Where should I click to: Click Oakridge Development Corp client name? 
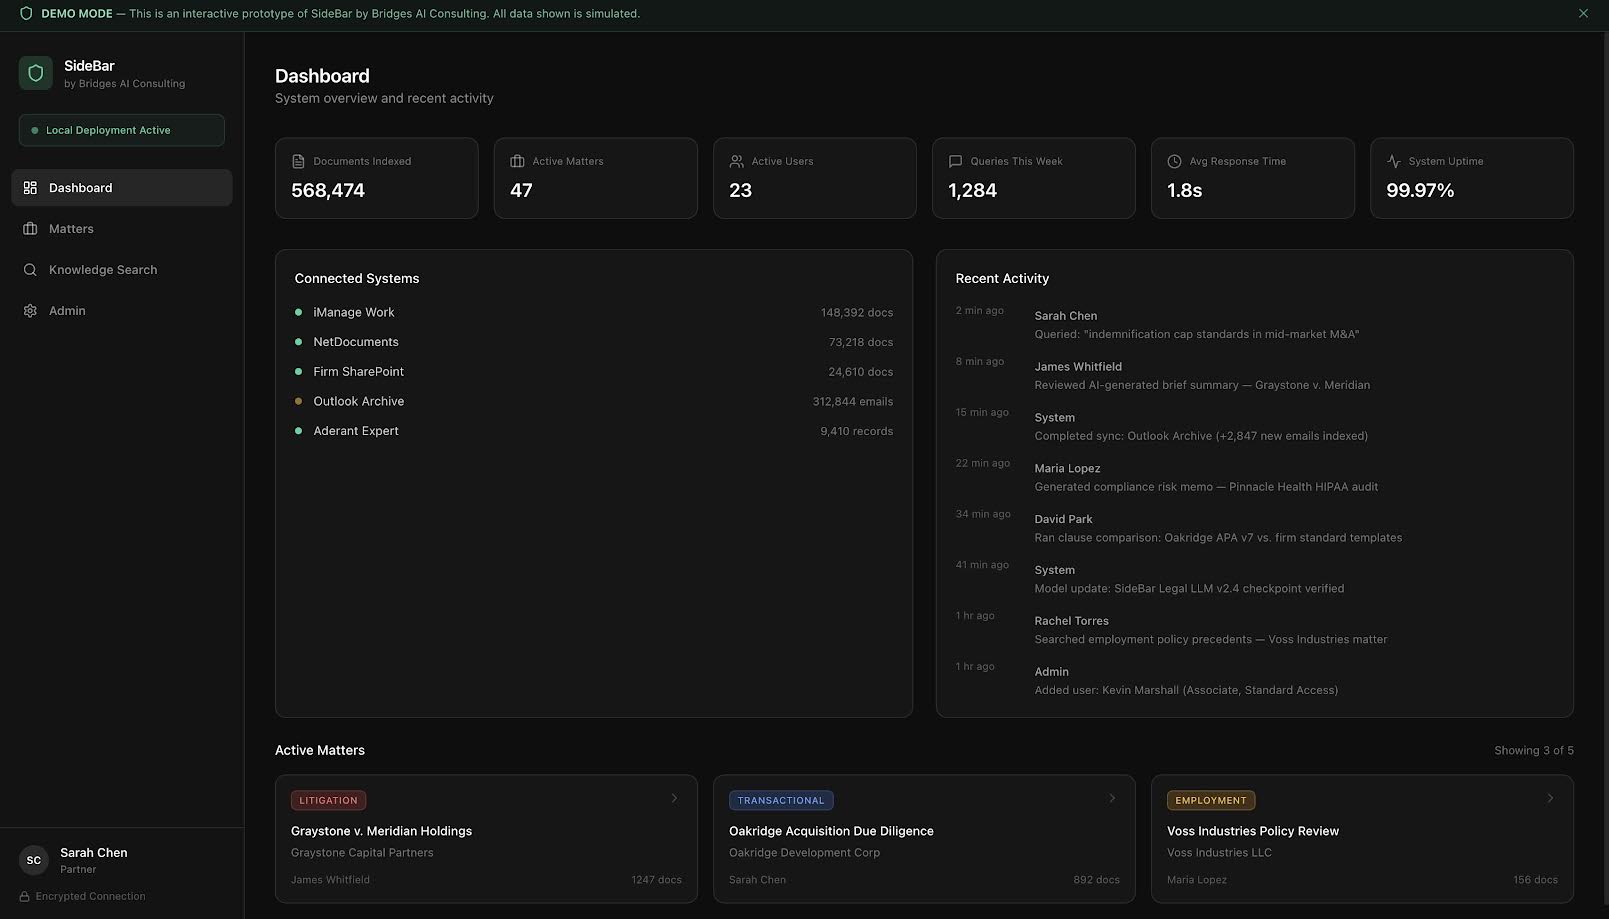805,853
